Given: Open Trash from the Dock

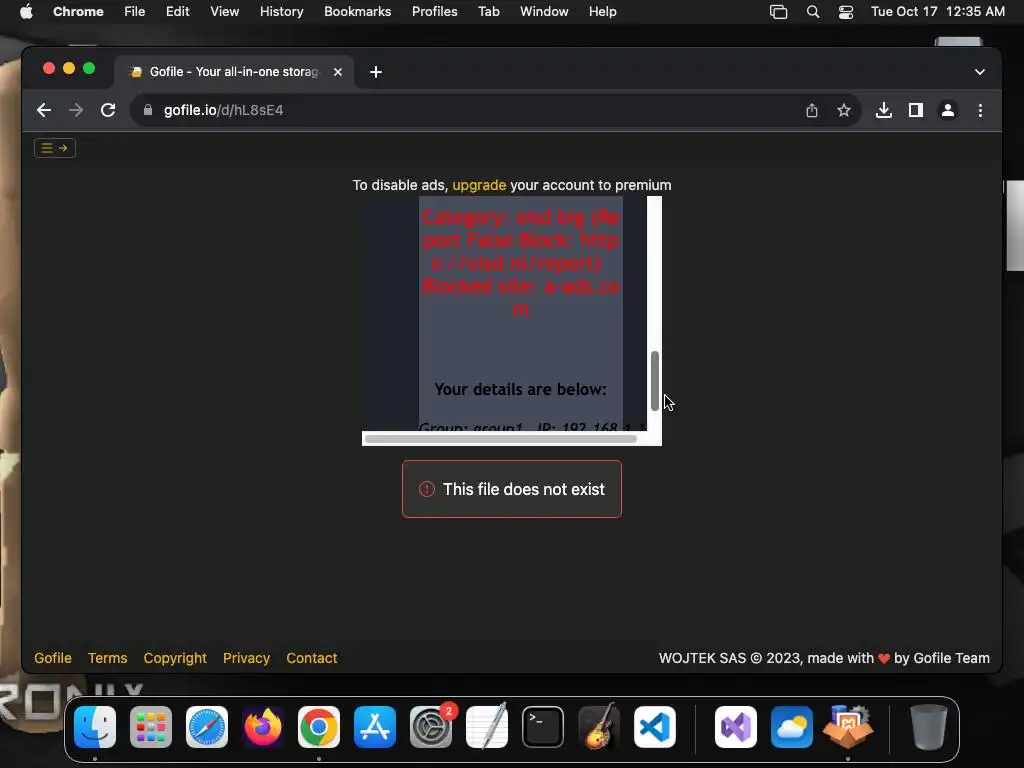Looking at the screenshot, I should click(x=929, y=727).
